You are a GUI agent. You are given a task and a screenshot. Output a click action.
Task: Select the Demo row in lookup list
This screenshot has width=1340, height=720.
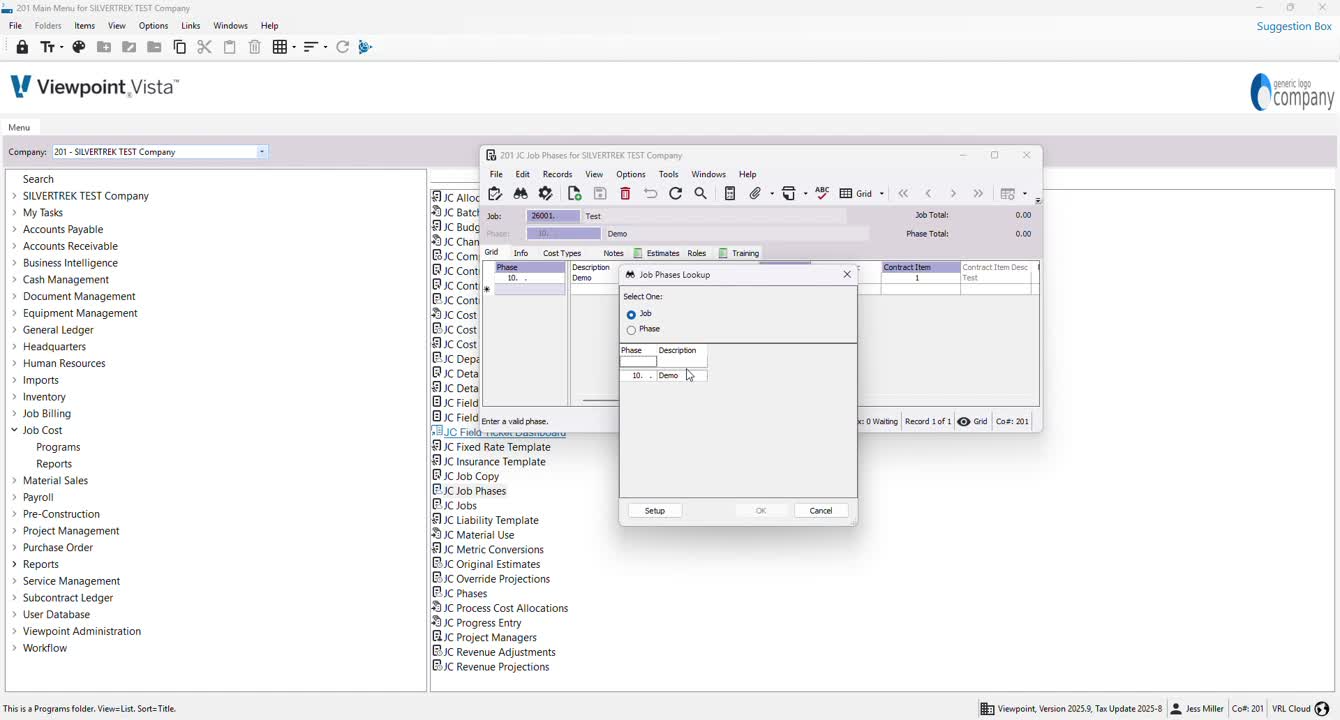pos(663,376)
